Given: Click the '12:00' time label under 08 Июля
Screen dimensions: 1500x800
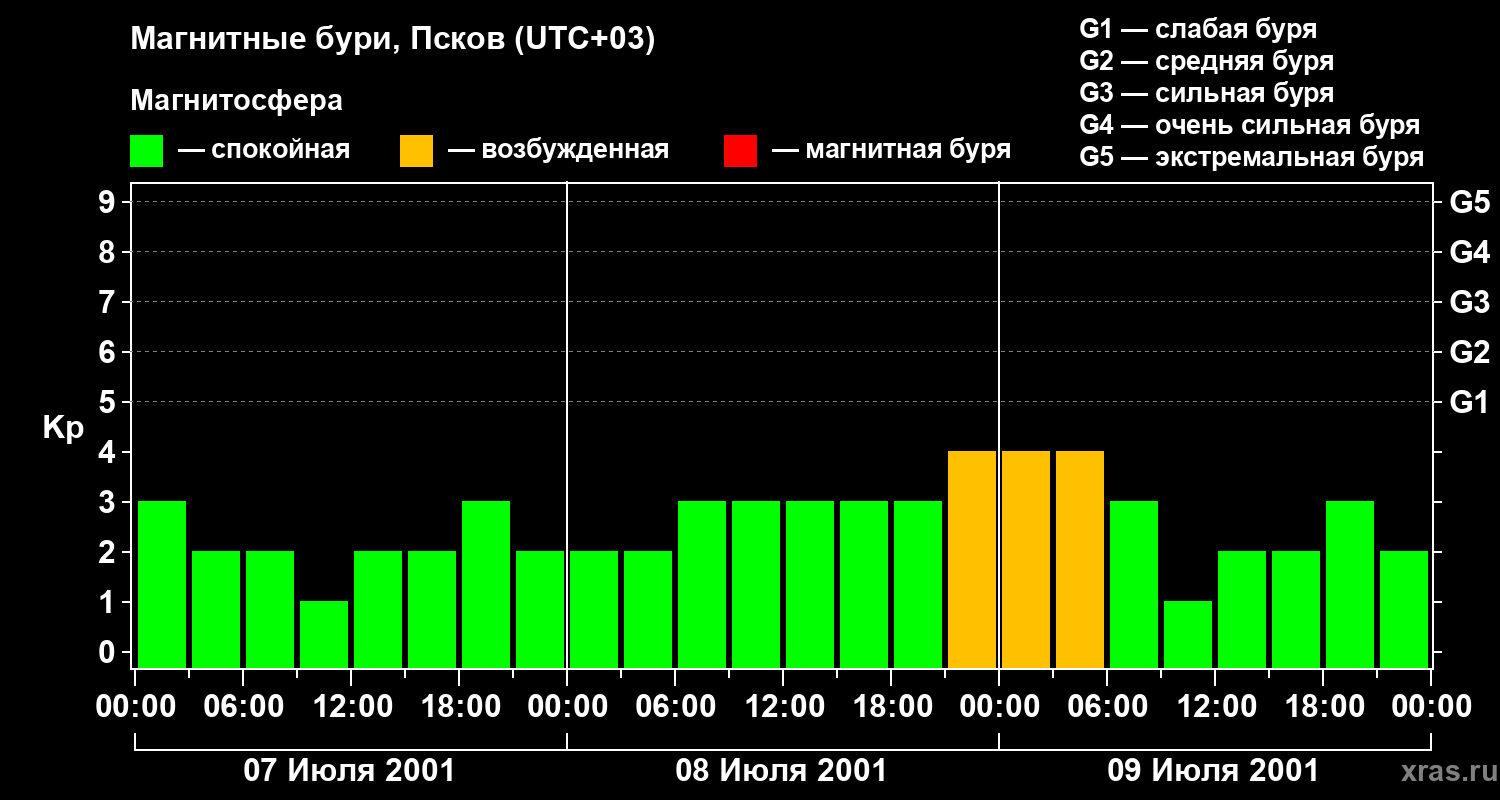Looking at the screenshot, I should click(x=783, y=707).
